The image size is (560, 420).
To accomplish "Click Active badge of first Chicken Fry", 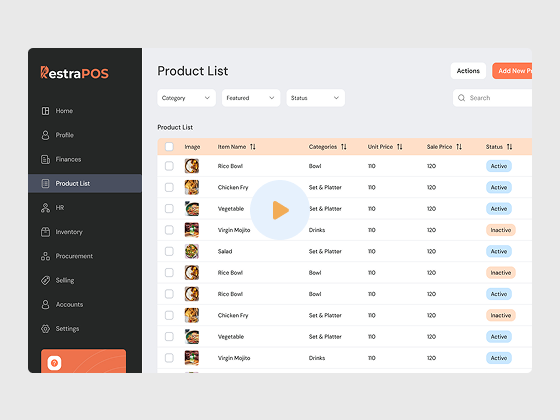I will [x=499, y=188].
